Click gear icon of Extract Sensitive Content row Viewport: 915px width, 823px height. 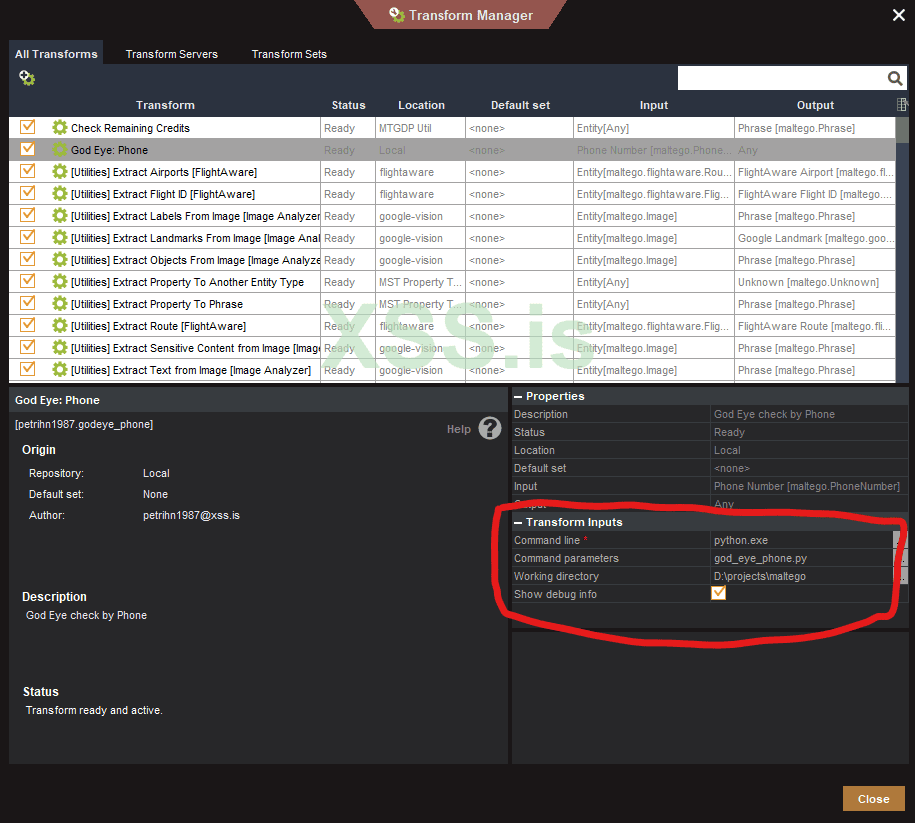[60, 348]
